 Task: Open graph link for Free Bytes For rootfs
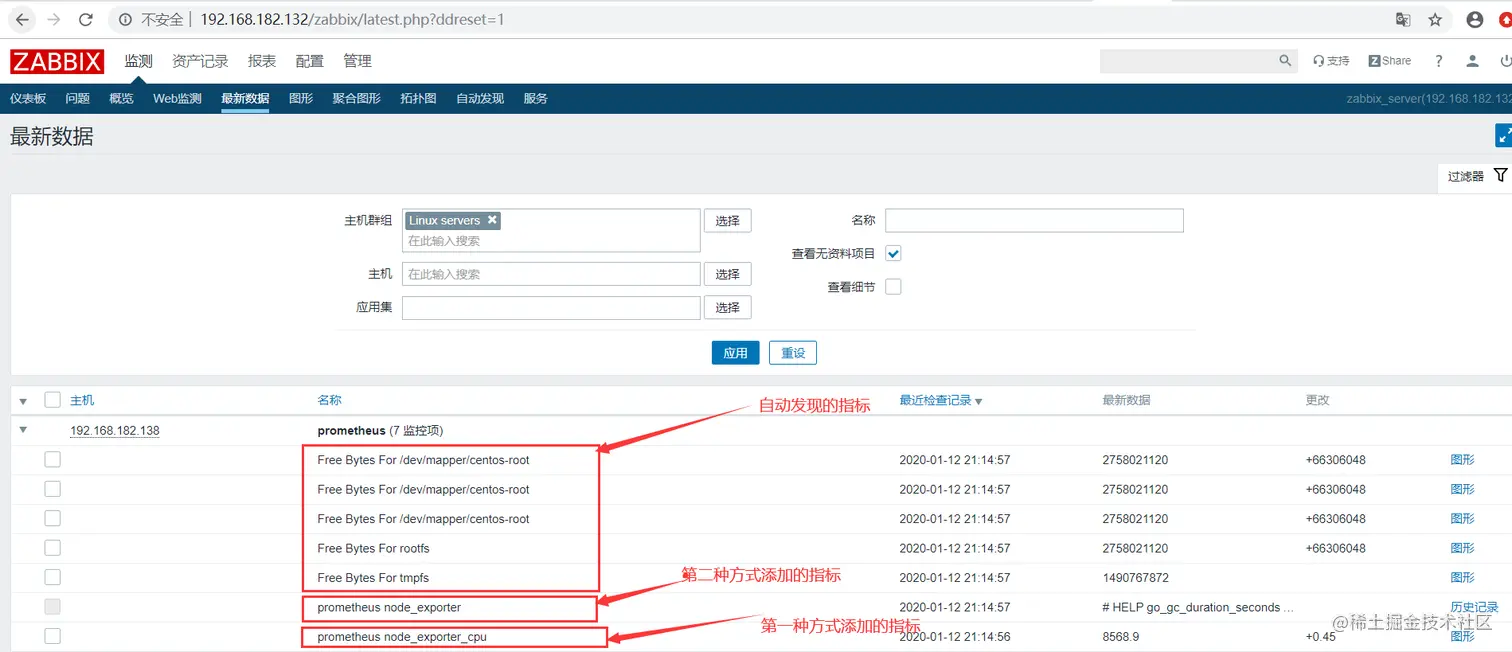click(x=1462, y=548)
